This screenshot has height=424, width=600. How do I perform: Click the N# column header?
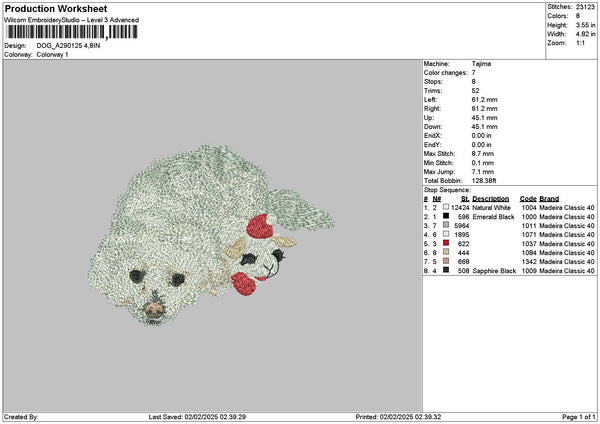coord(436,198)
